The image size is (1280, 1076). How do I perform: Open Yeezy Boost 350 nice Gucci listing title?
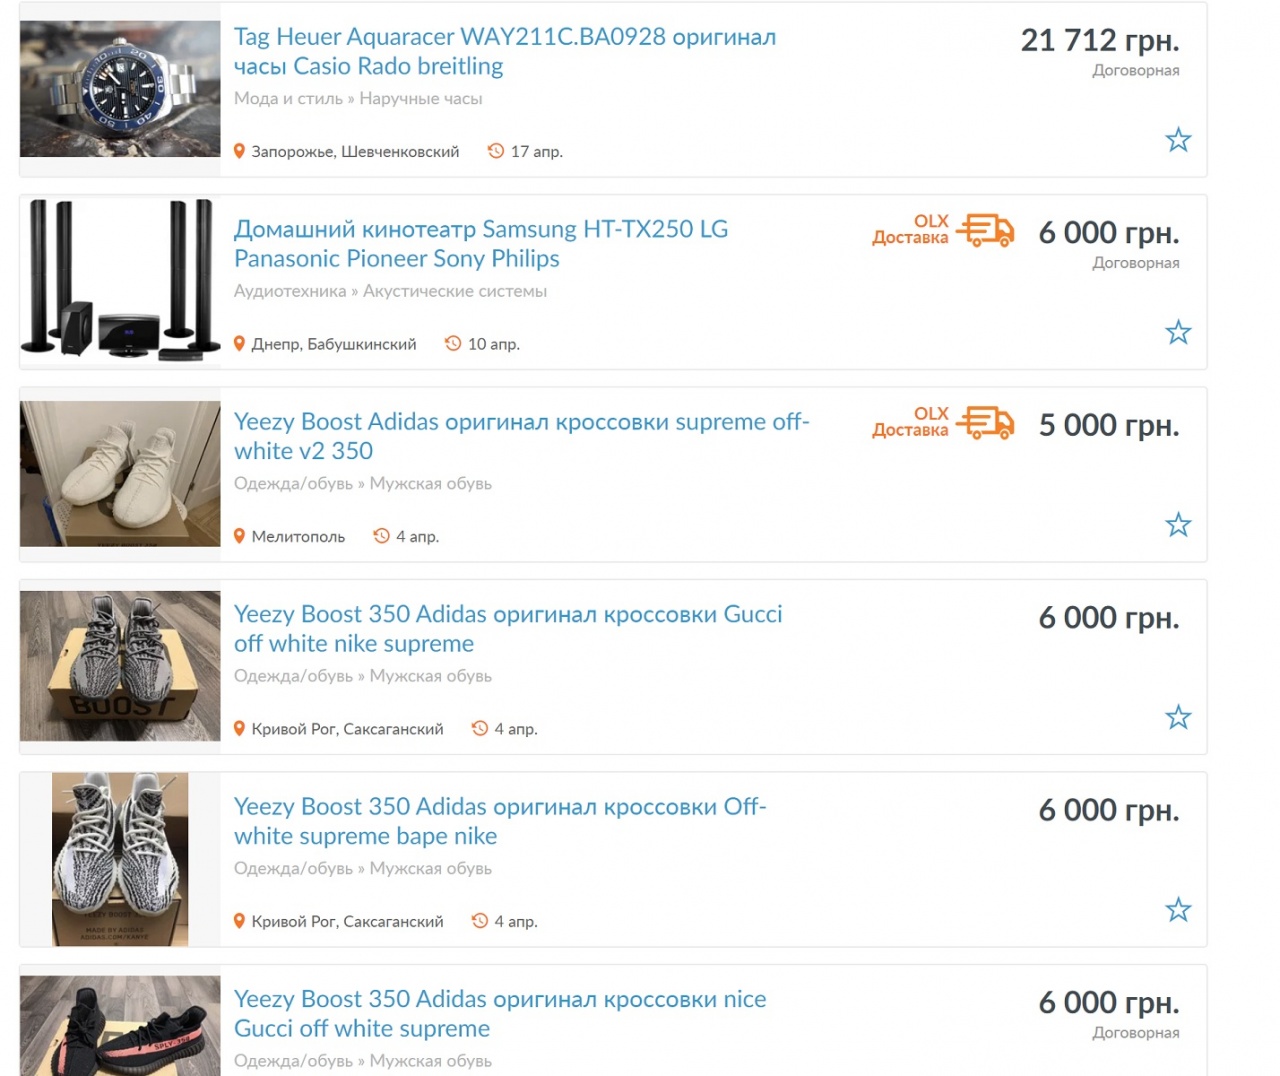(x=500, y=1014)
